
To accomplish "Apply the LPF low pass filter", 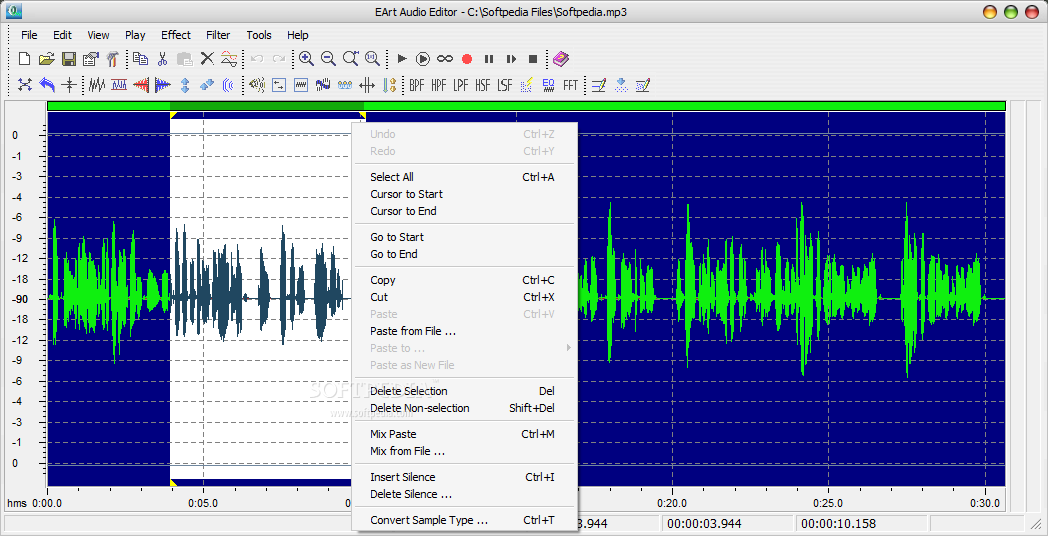I will point(461,85).
